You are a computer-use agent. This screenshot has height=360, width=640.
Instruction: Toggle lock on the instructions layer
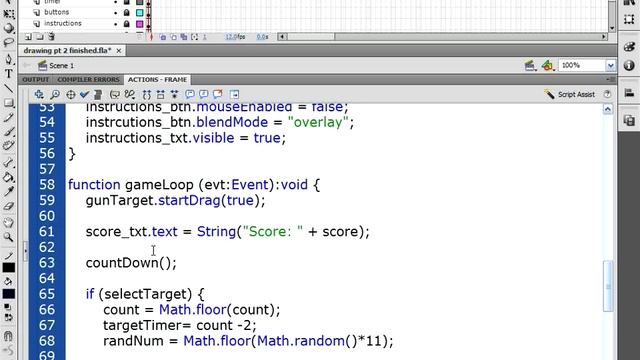pos(127,24)
